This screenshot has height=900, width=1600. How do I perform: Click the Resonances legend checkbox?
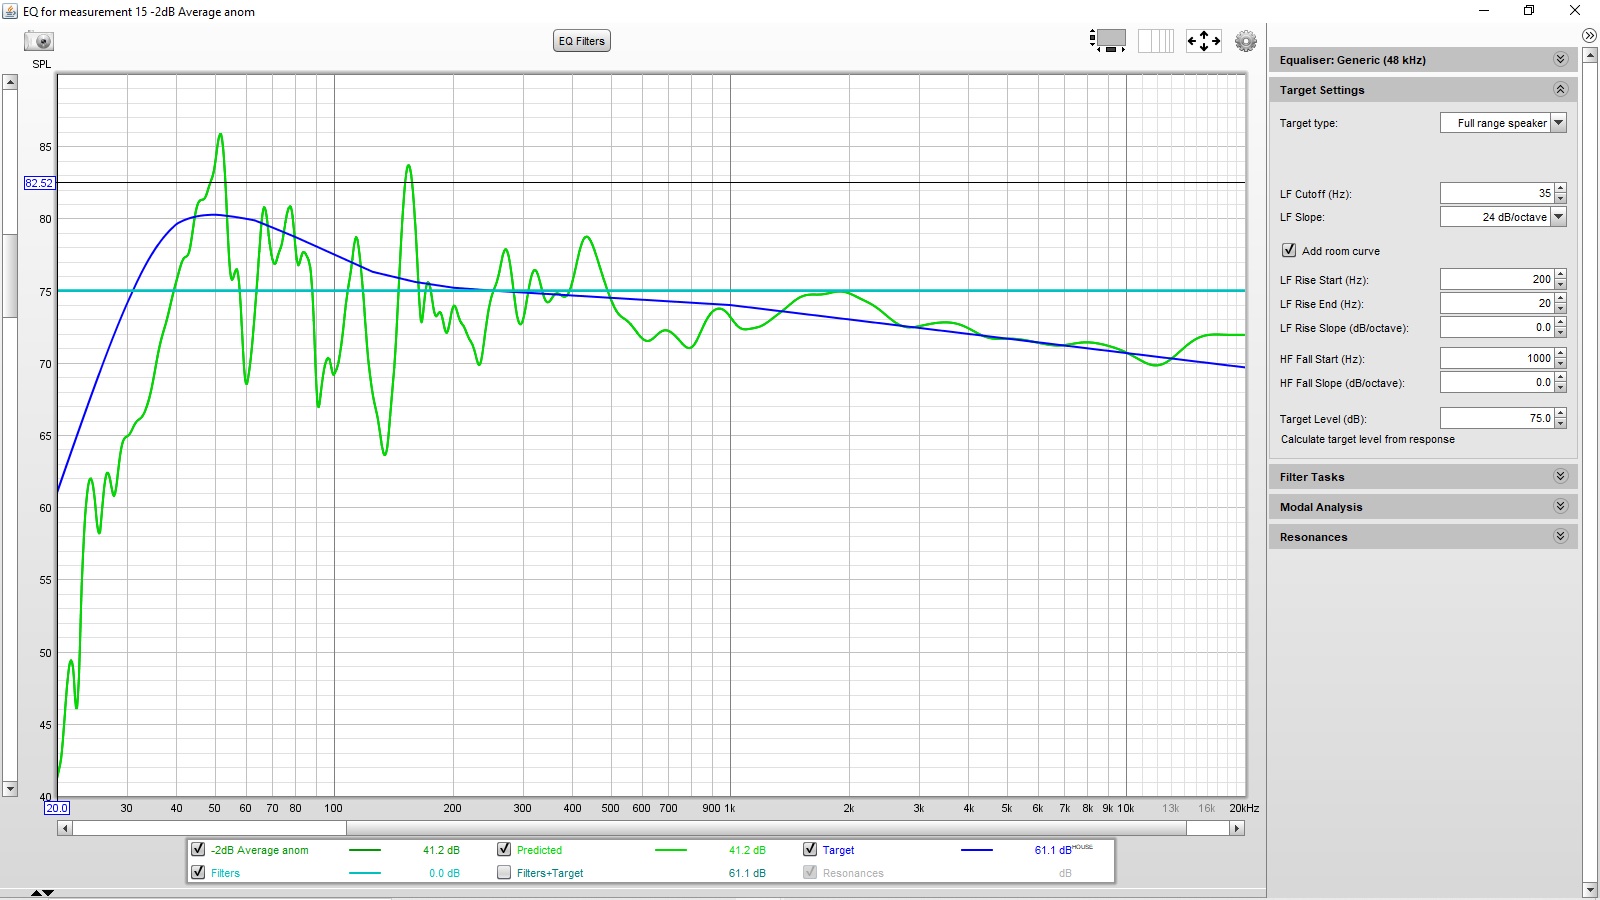(x=810, y=872)
